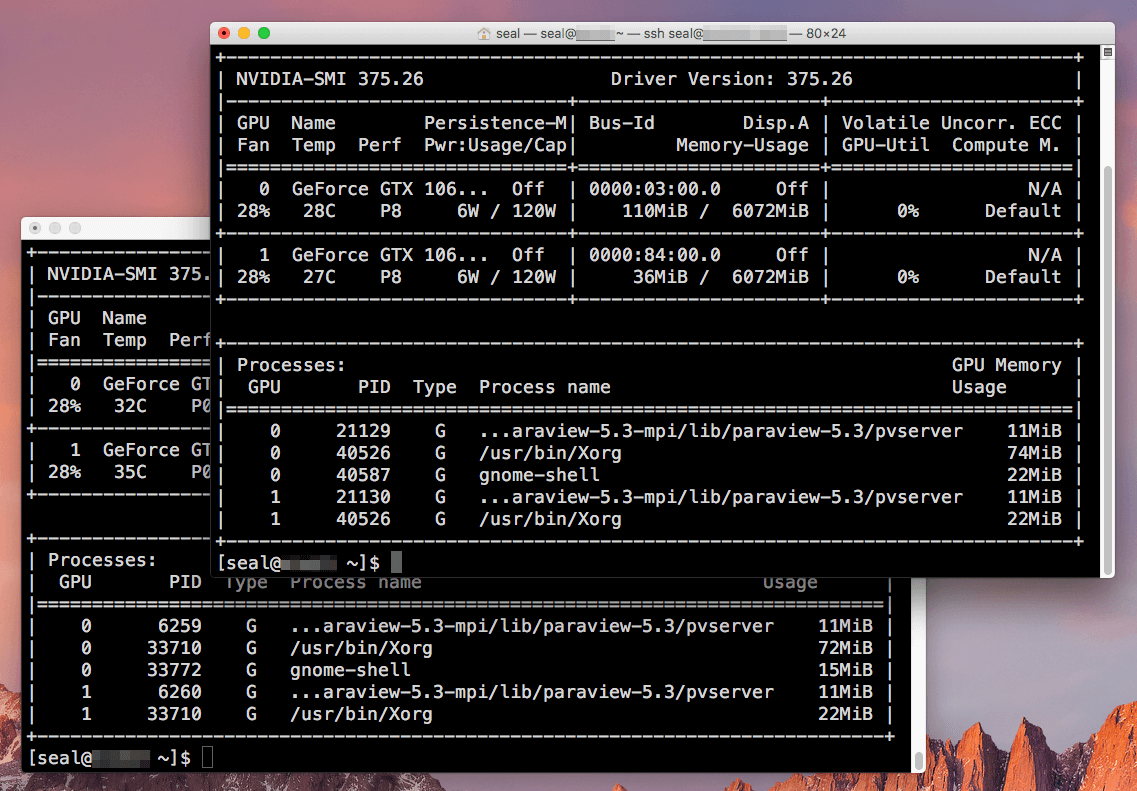Viewport: 1137px width, 791px height.
Task: Zoom the background terminal window
Action: tap(76, 228)
